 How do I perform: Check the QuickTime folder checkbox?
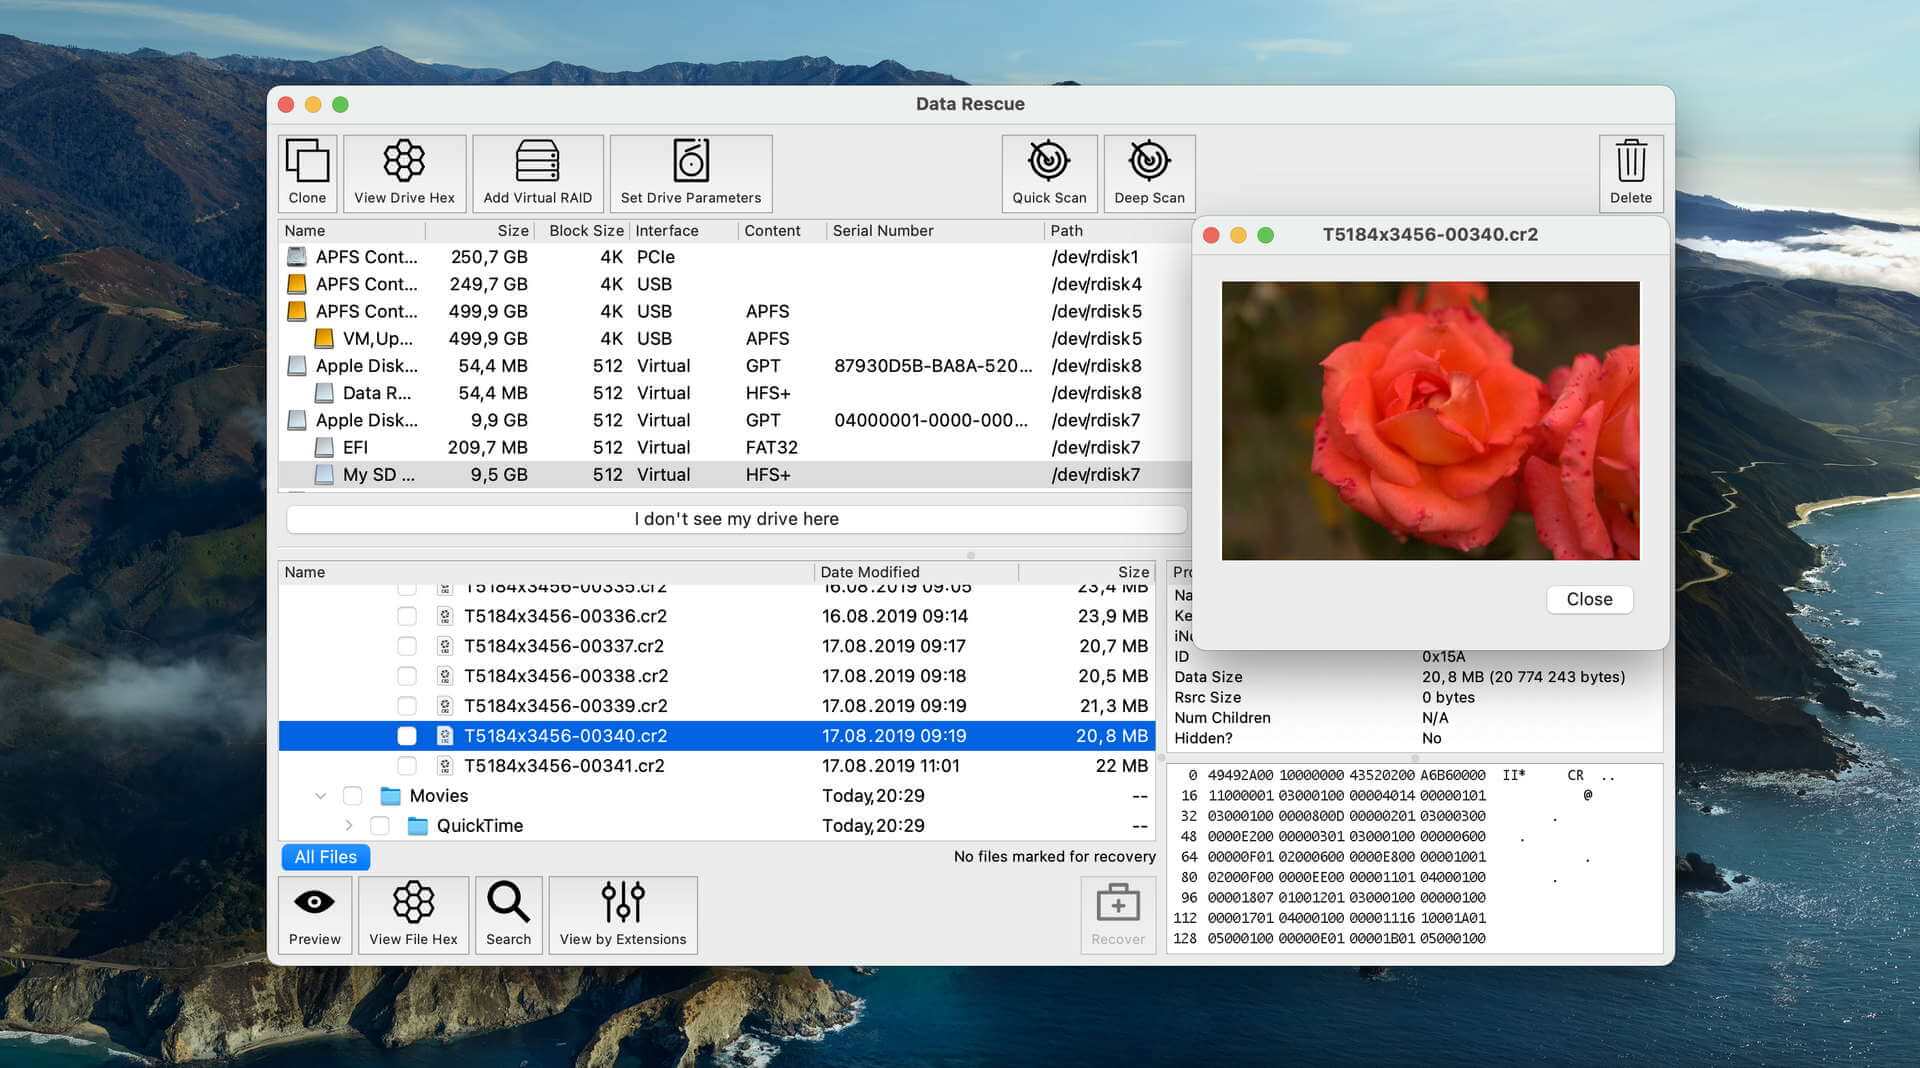(379, 826)
